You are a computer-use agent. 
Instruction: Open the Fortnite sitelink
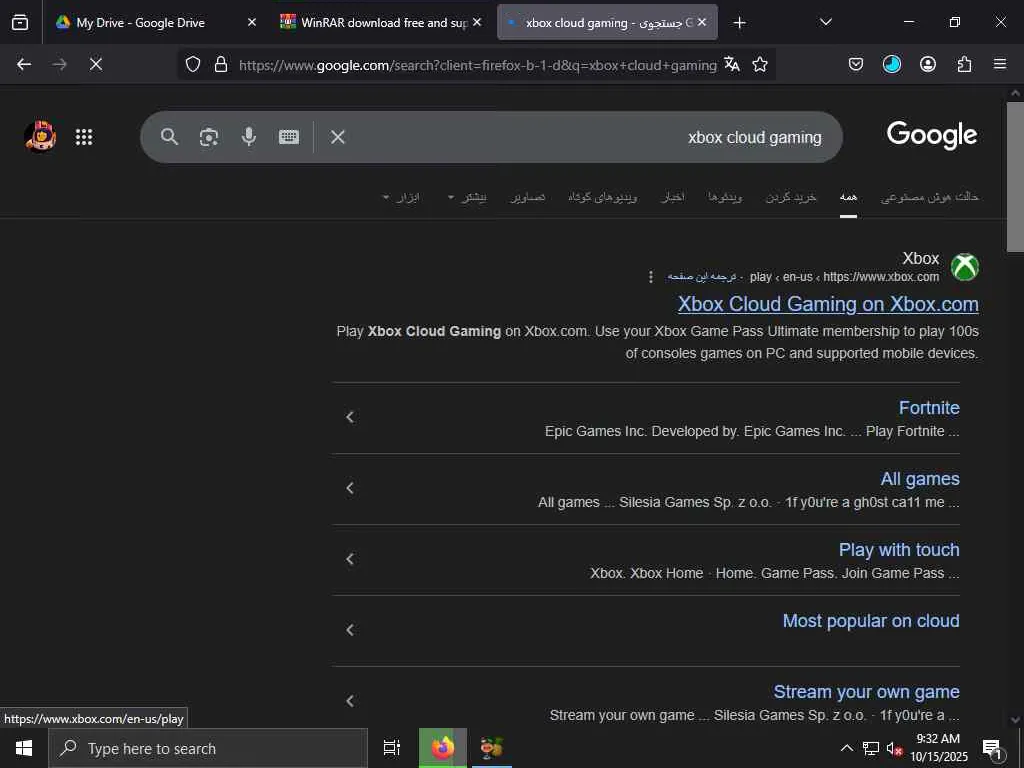[929, 408]
